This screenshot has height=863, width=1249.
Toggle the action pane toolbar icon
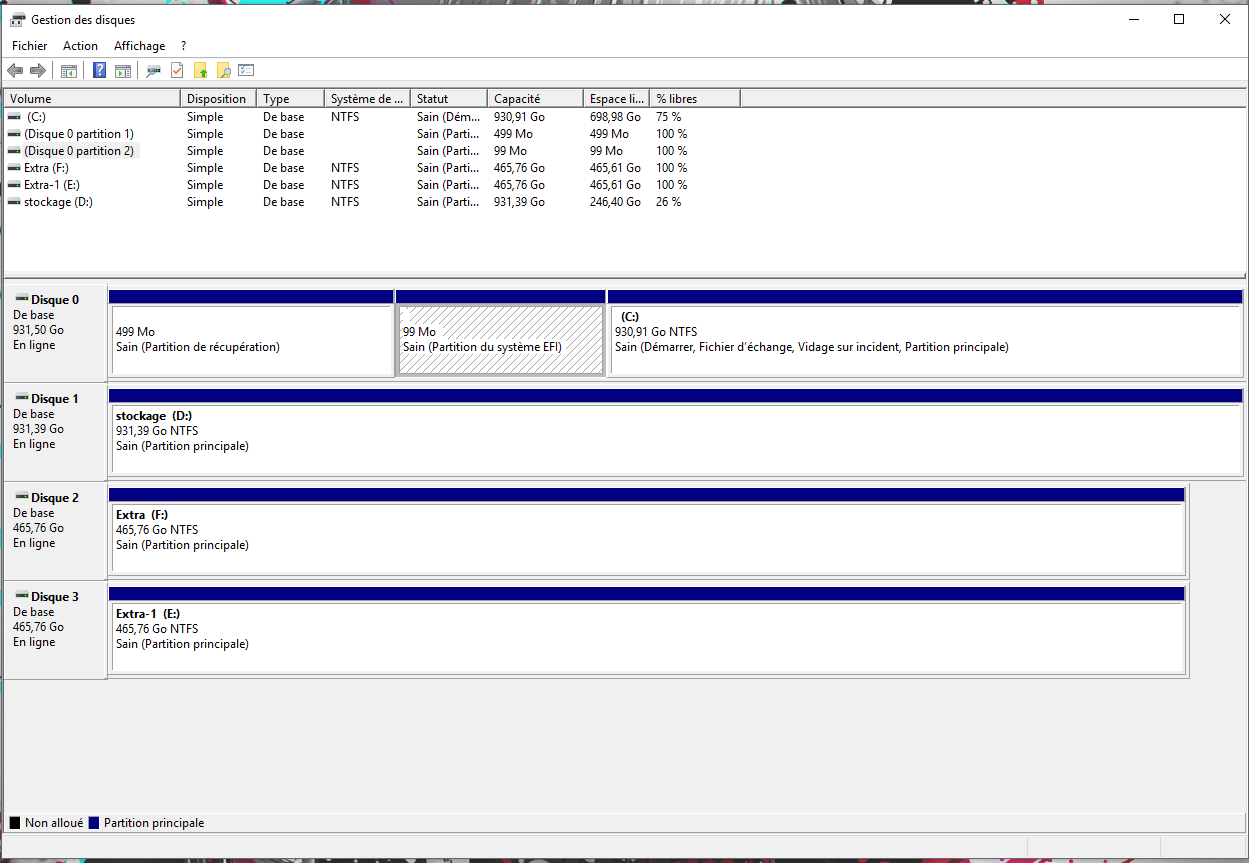pos(123,70)
